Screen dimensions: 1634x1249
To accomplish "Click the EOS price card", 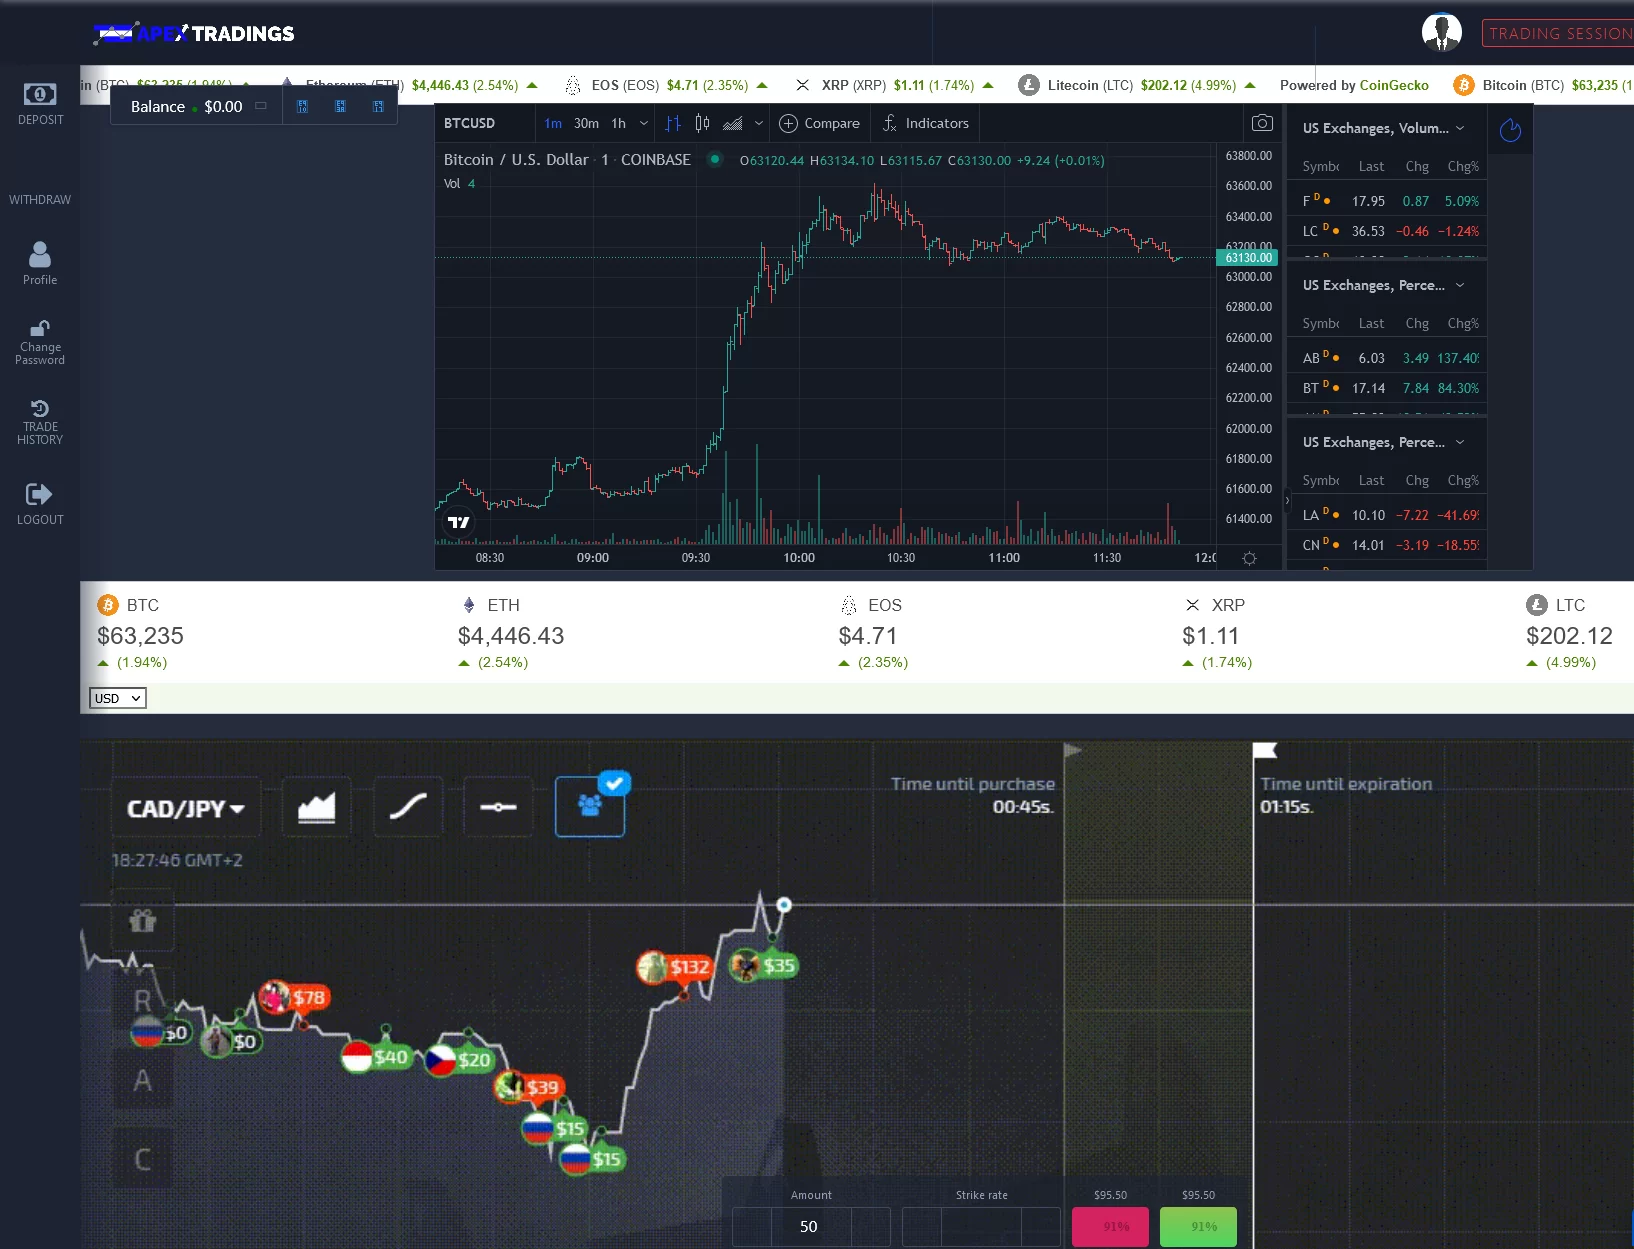I will pyautogui.click(x=873, y=633).
